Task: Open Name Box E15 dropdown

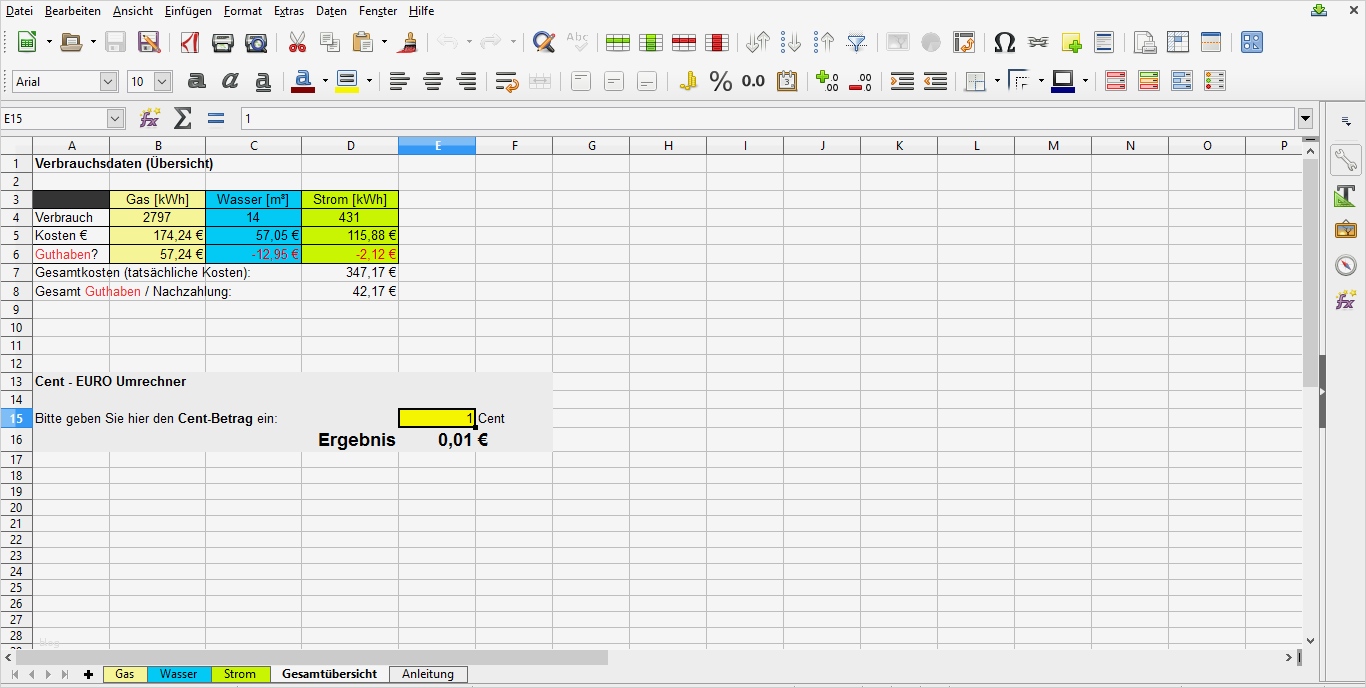Action: point(115,119)
